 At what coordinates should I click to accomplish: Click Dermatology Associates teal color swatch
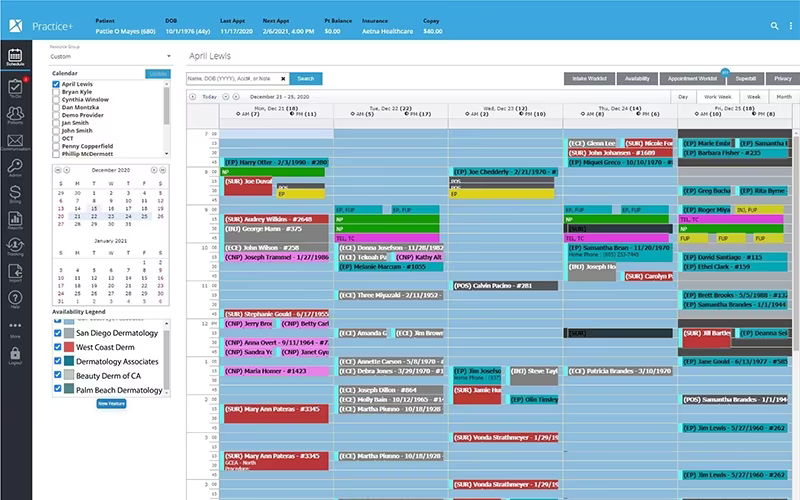pyautogui.click(x=69, y=361)
